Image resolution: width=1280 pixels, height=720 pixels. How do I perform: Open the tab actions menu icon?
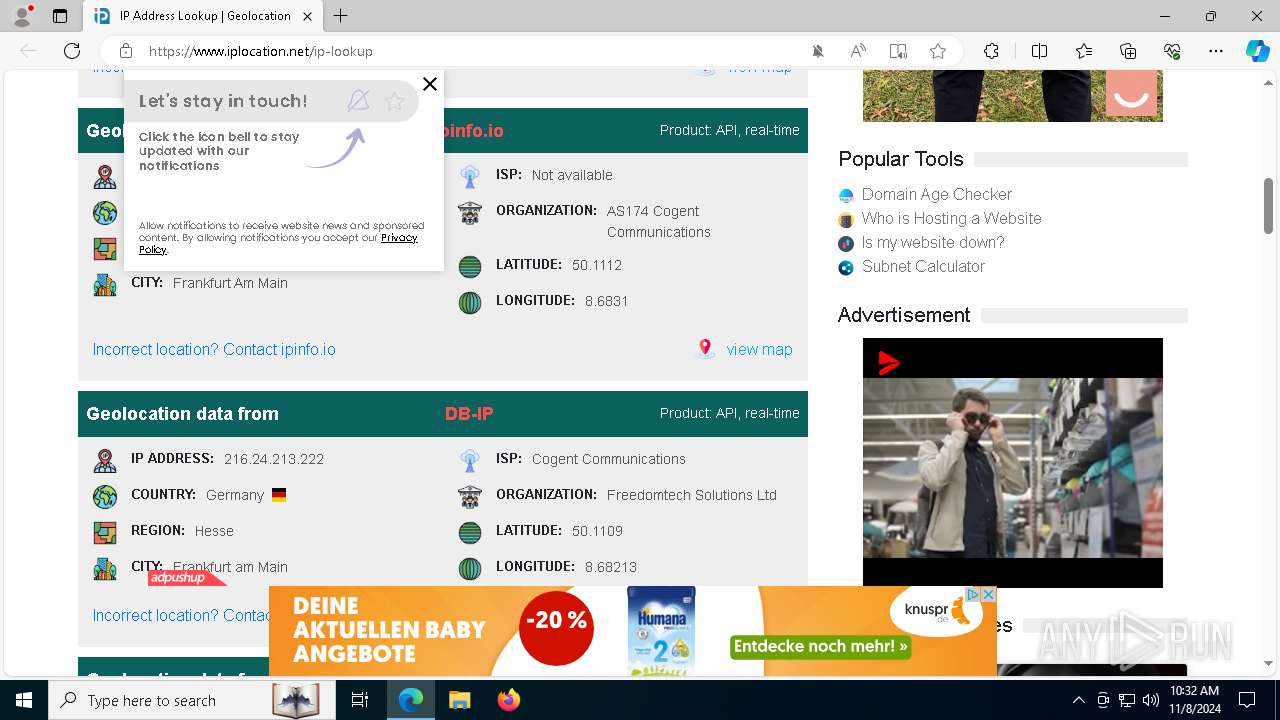(60, 16)
